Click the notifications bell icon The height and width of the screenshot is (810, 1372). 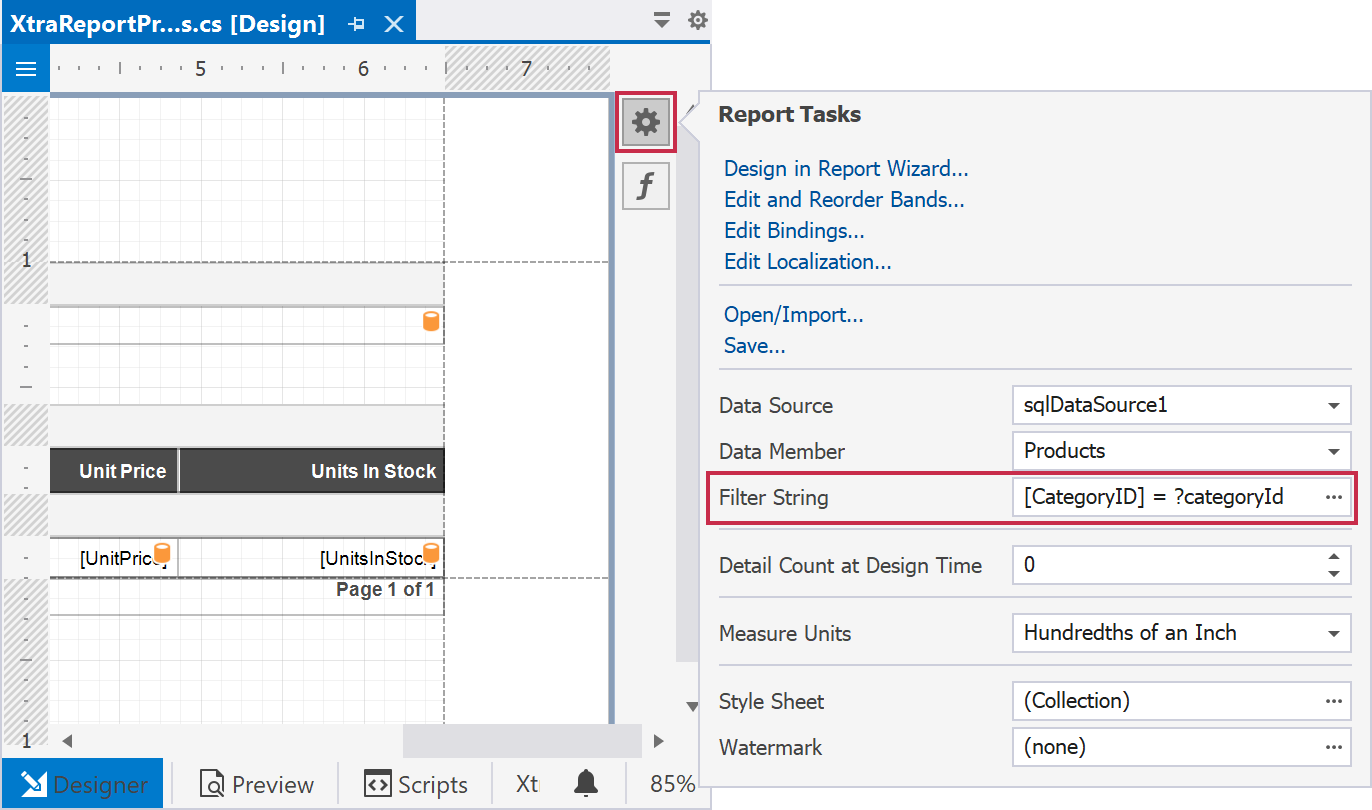(587, 784)
